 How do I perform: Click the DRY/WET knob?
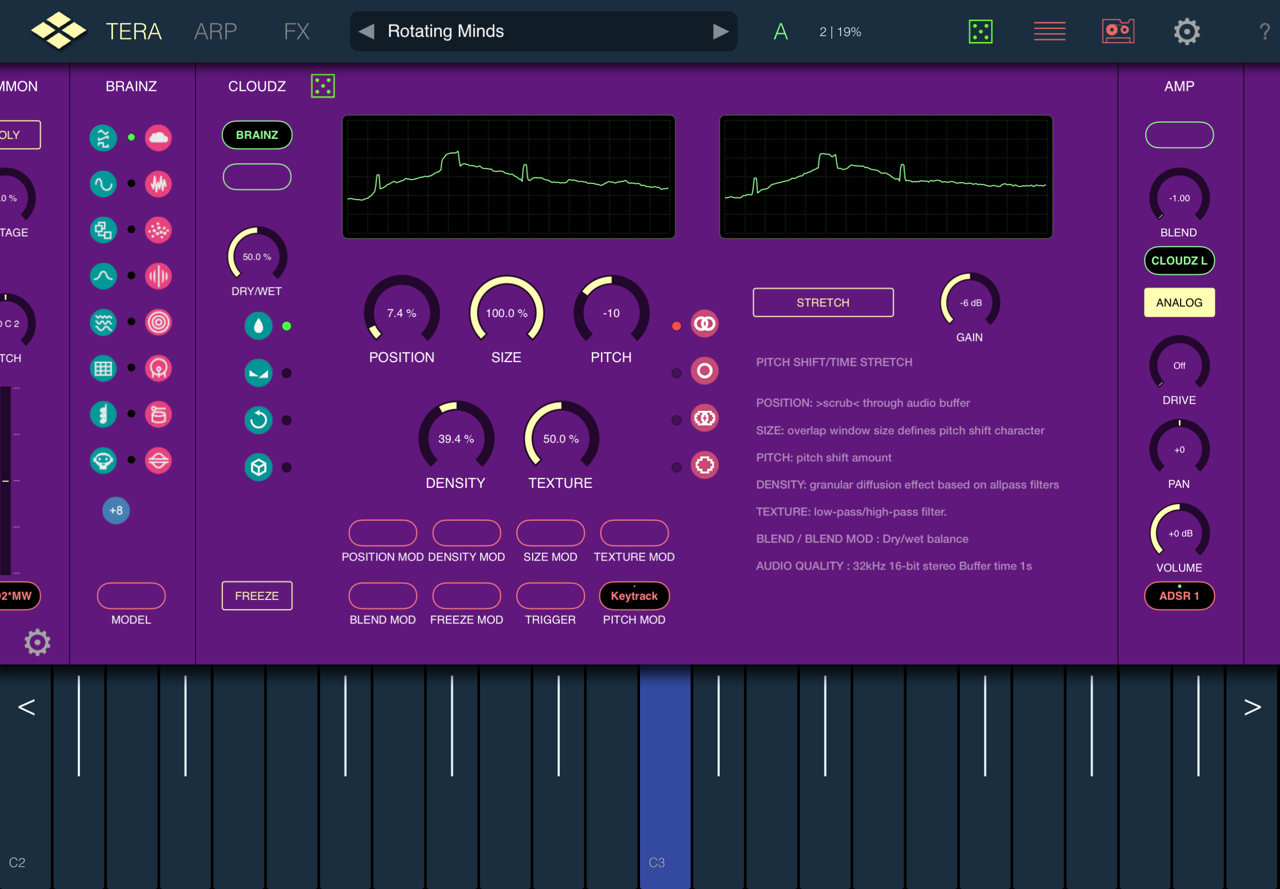pos(257,257)
